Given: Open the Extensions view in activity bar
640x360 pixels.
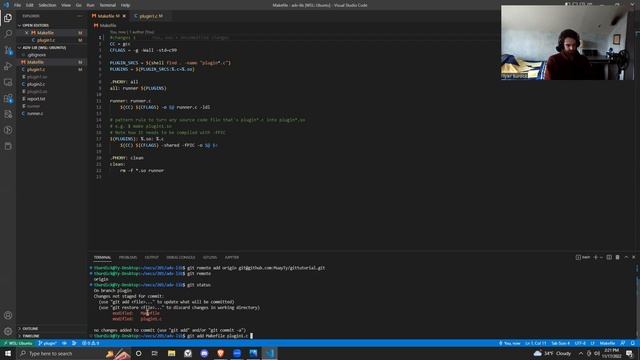Looking at the screenshot, I should [x=8, y=98].
